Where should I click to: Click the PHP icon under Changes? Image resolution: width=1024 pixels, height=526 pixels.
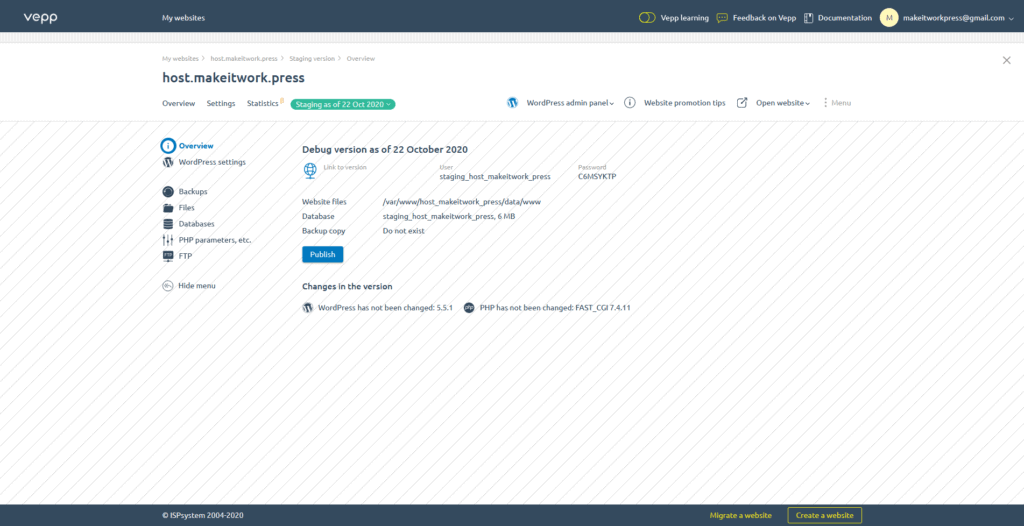tap(469, 308)
